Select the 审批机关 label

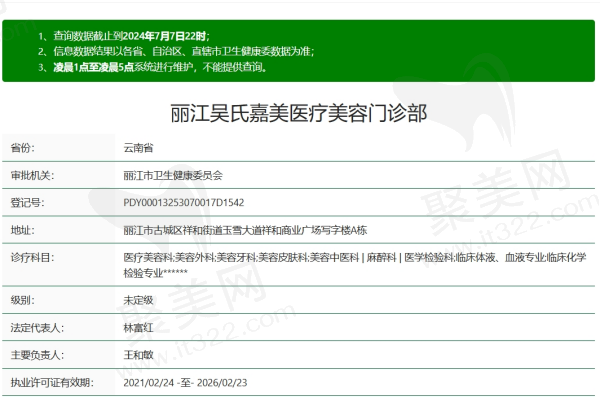tap(33, 176)
